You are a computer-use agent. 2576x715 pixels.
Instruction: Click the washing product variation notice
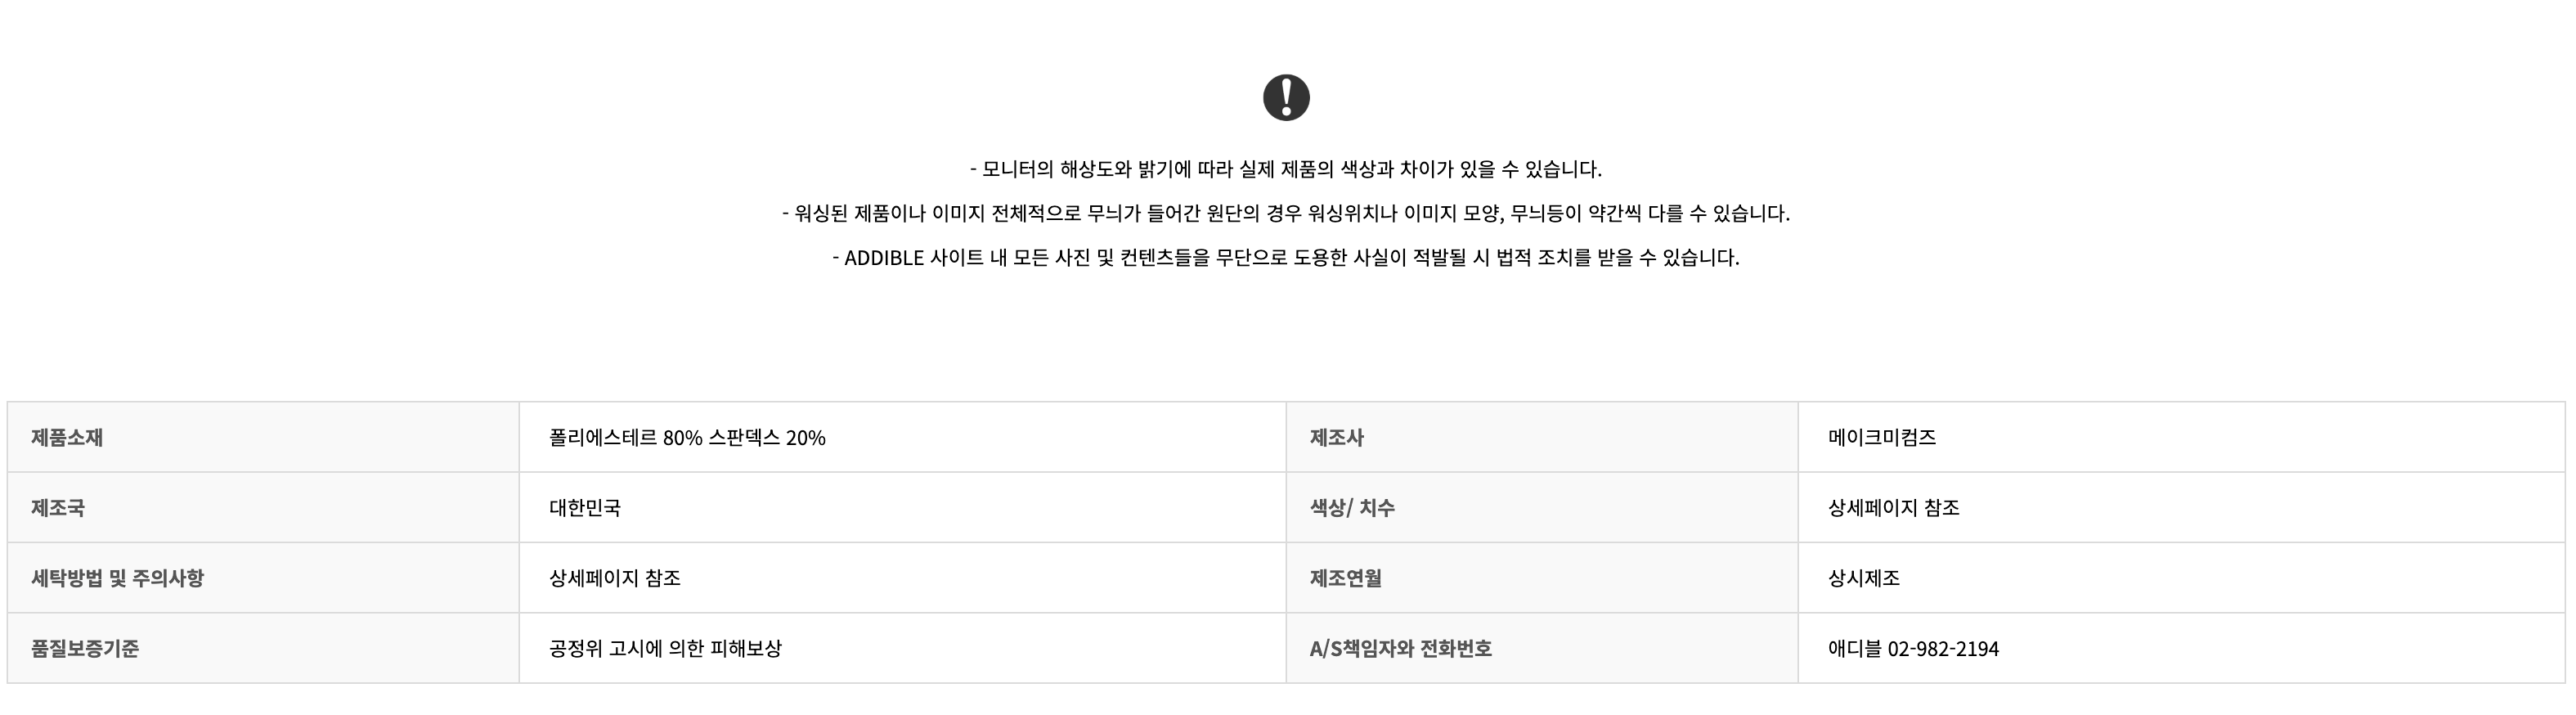(x=1286, y=213)
